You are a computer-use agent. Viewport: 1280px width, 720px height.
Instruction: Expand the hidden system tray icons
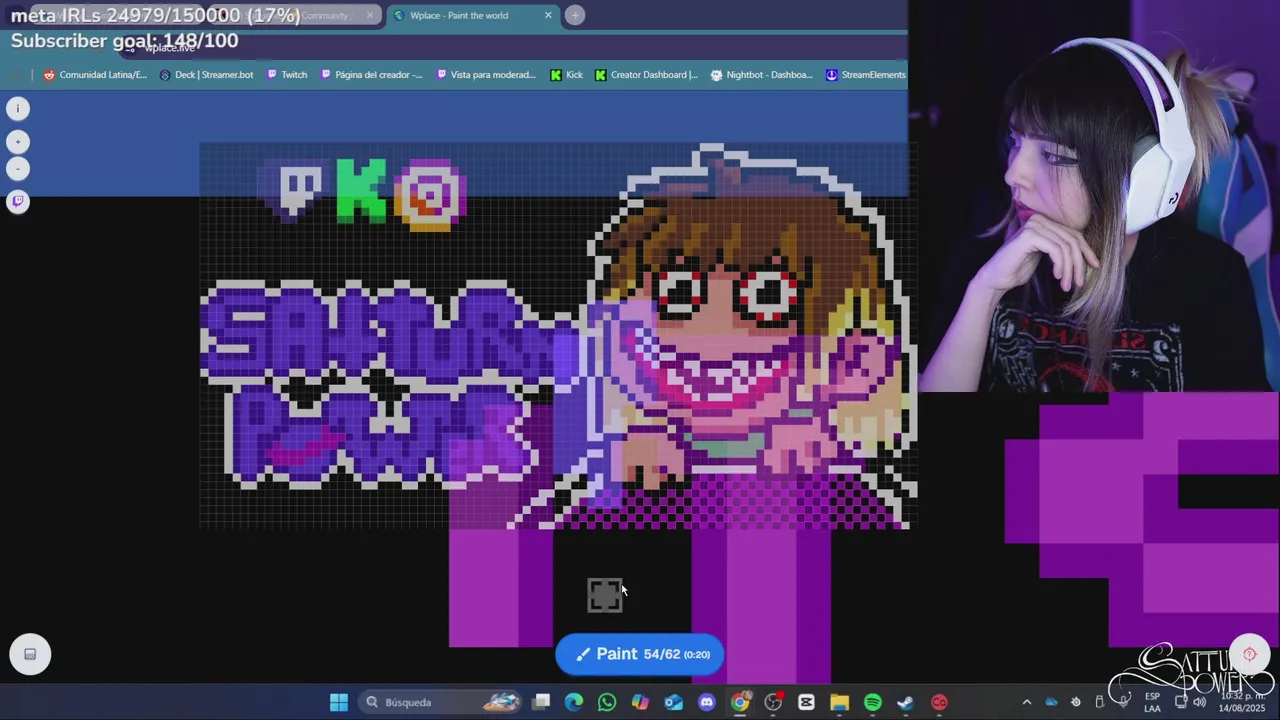(x=1026, y=702)
